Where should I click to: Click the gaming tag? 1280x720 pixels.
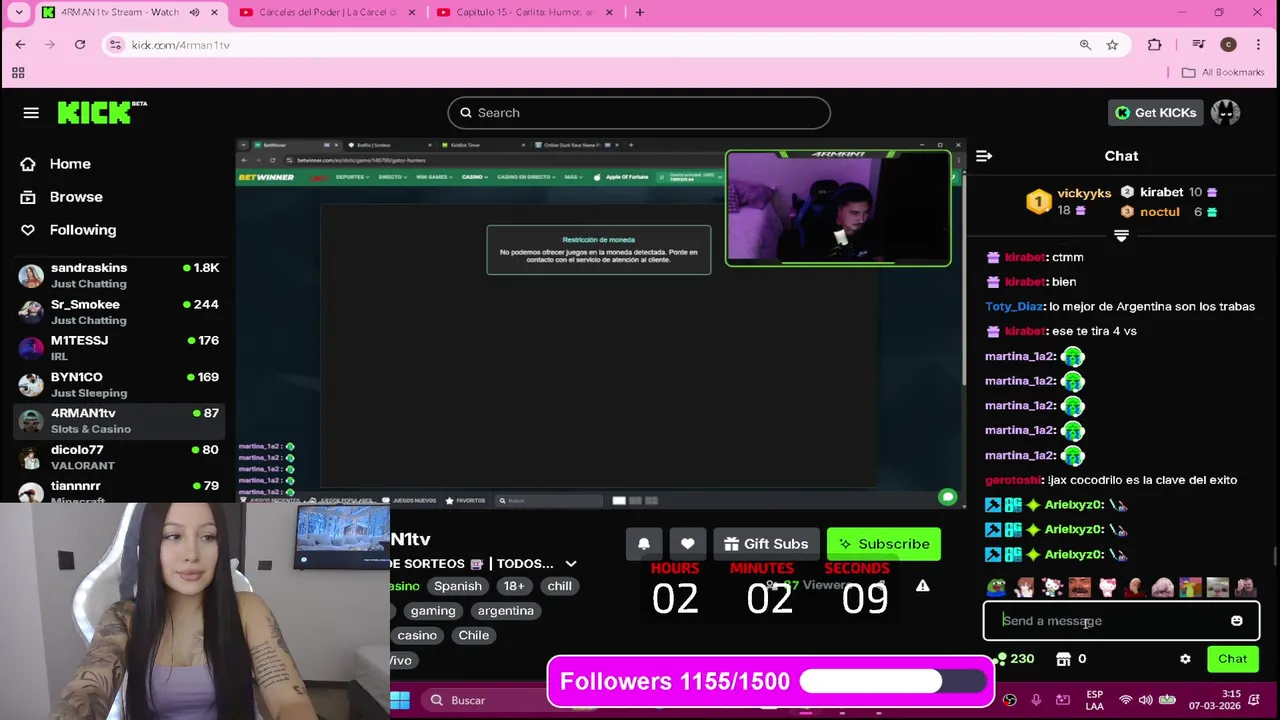click(433, 611)
